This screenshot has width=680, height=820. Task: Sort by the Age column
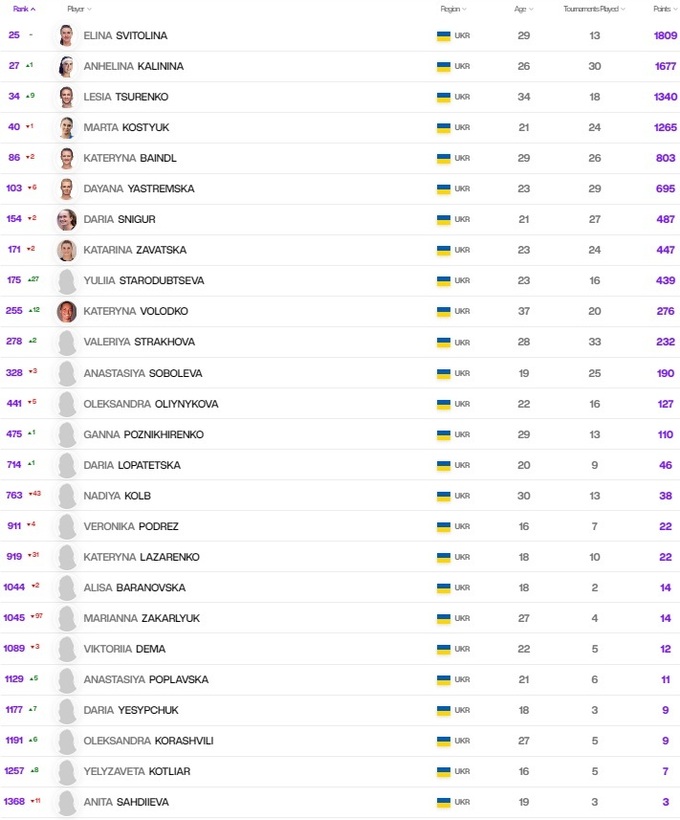[x=523, y=9]
